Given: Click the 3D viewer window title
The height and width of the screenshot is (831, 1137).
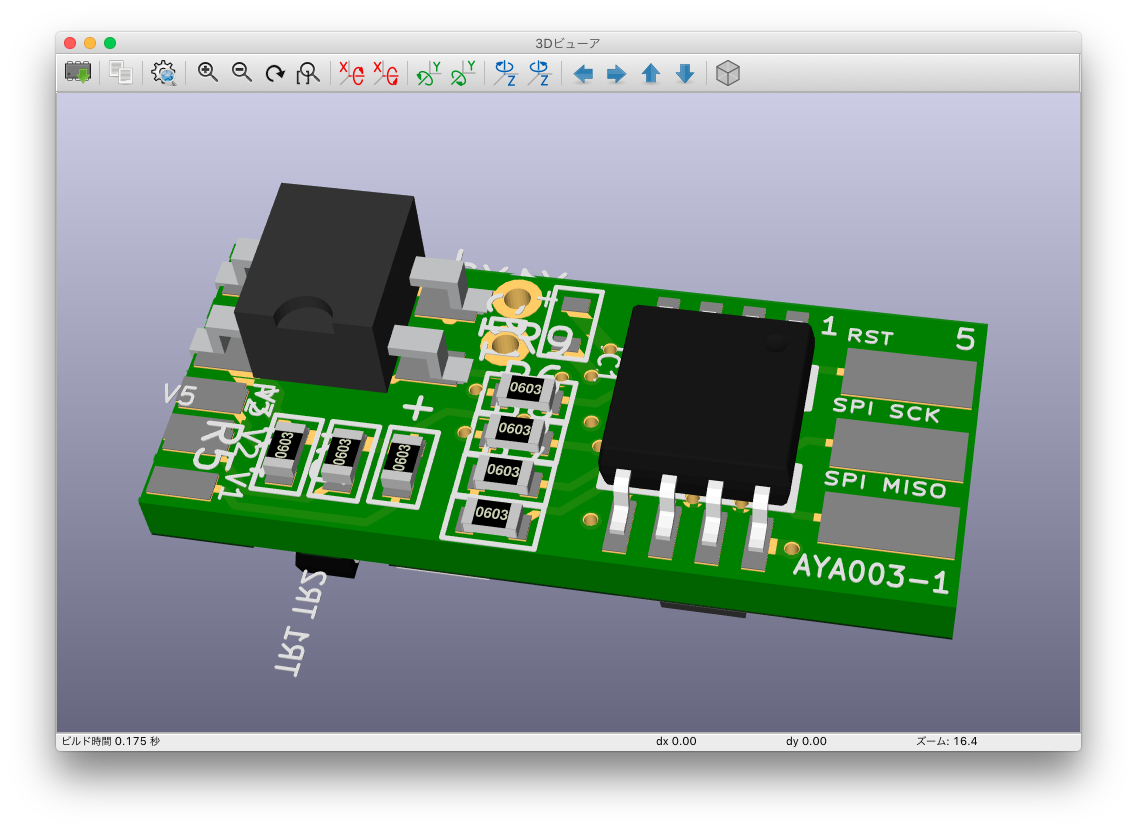Looking at the screenshot, I should (568, 44).
